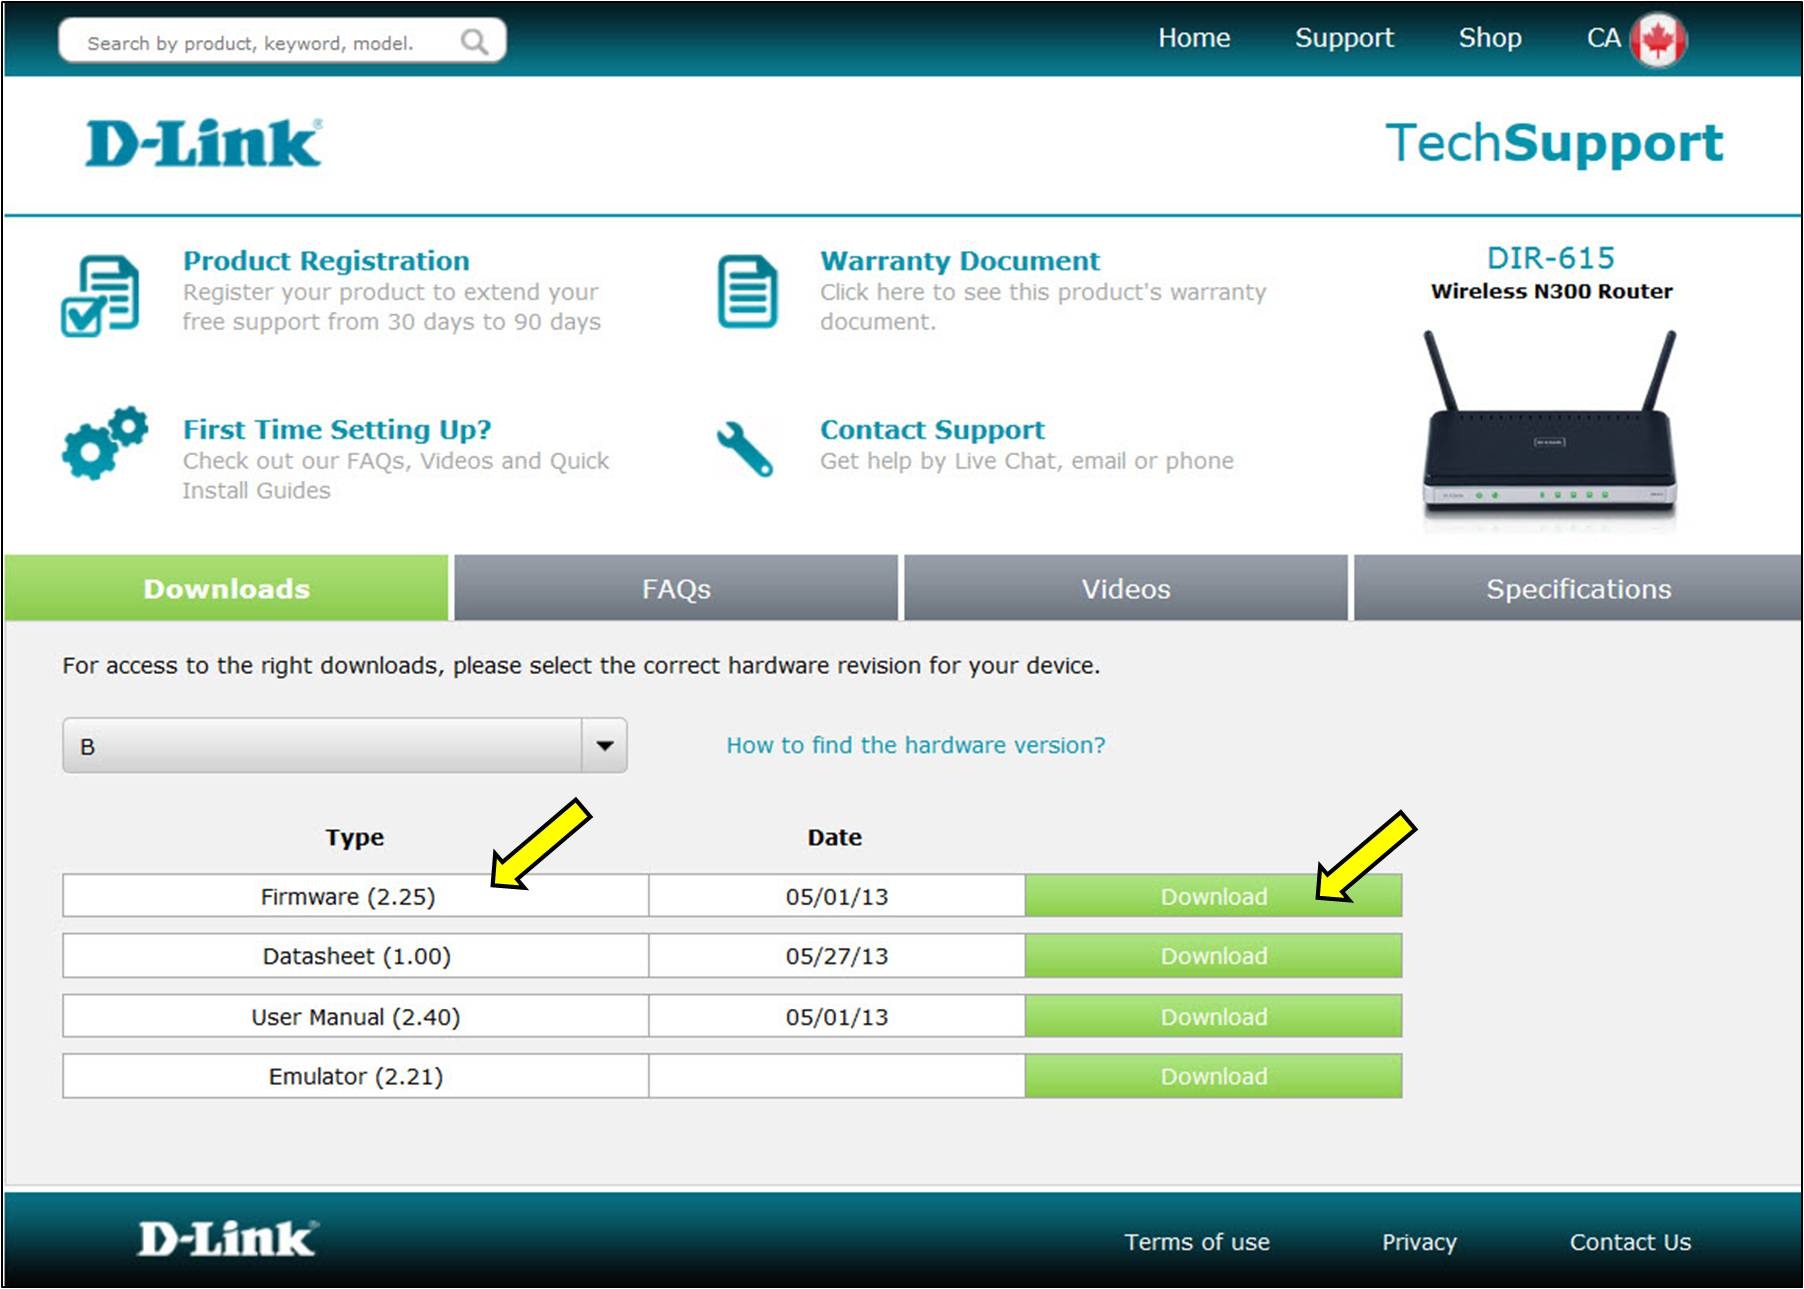Screen dimensions: 1804x1289
Task: Open Terms of use footer link
Action: (x=1197, y=1242)
